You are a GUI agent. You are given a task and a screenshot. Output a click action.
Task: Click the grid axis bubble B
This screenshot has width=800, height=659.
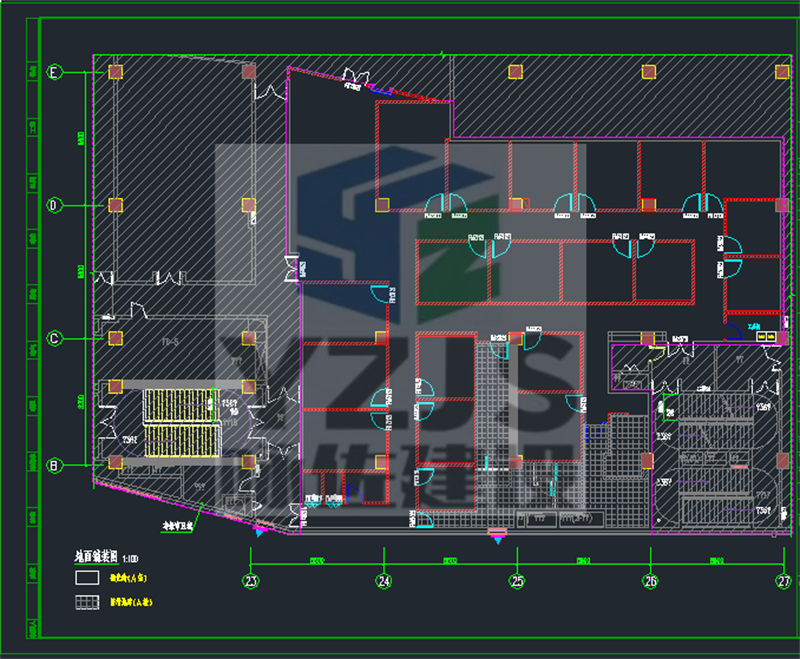pyautogui.click(x=56, y=463)
